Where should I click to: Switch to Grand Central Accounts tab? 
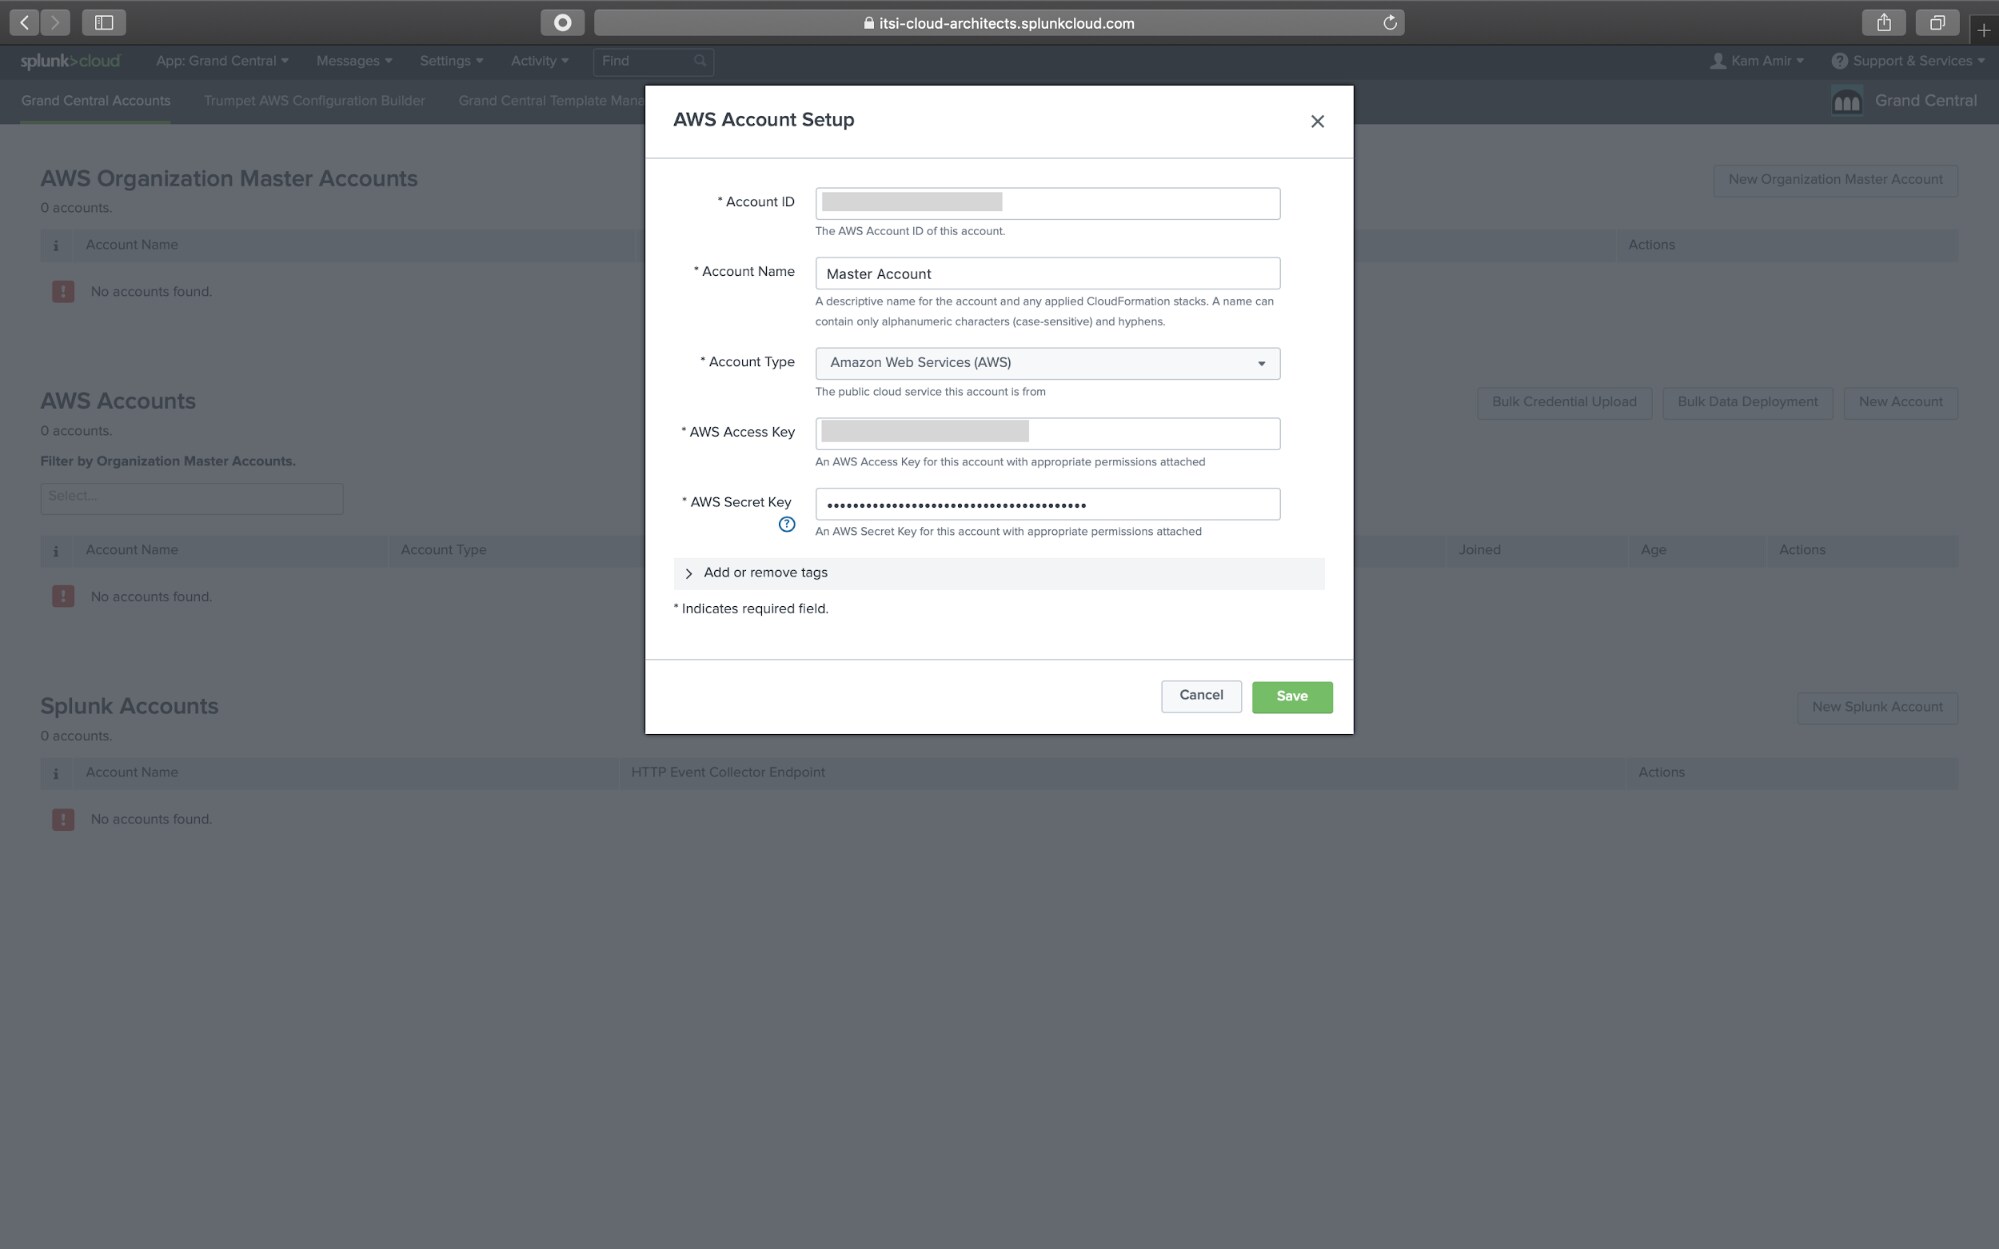(95, 101)
